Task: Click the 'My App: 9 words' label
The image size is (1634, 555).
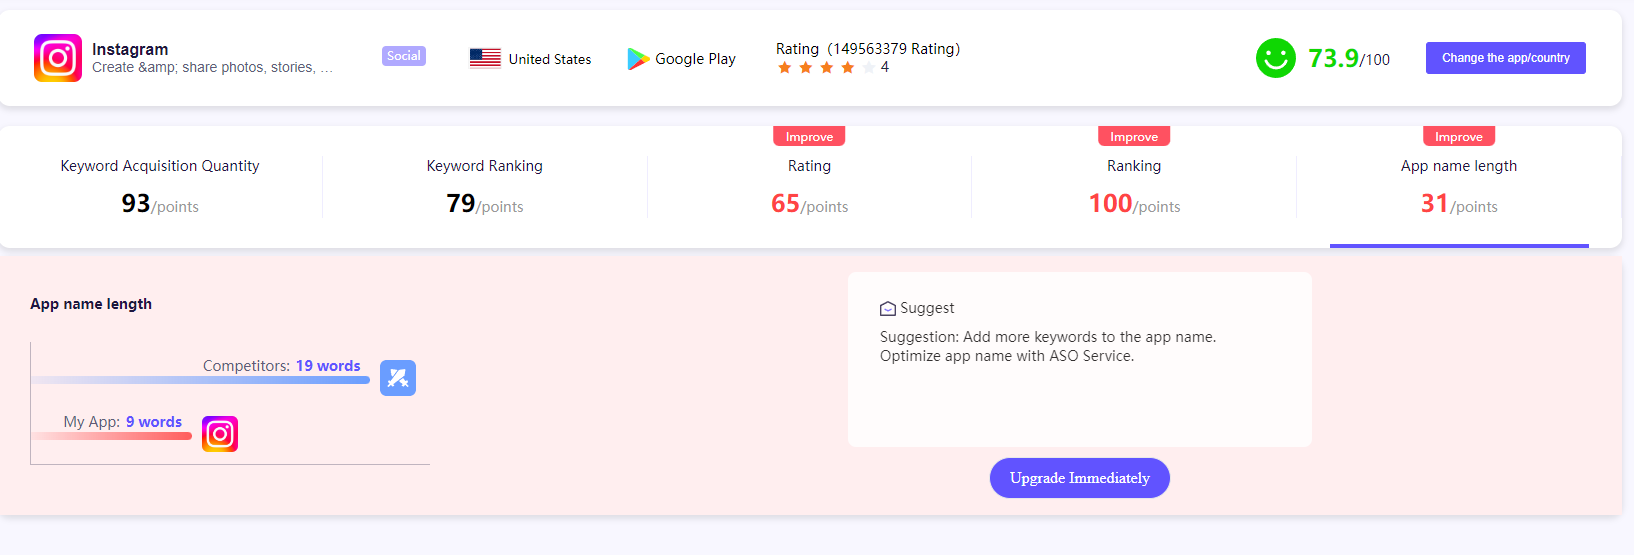Action: point(123,422)
